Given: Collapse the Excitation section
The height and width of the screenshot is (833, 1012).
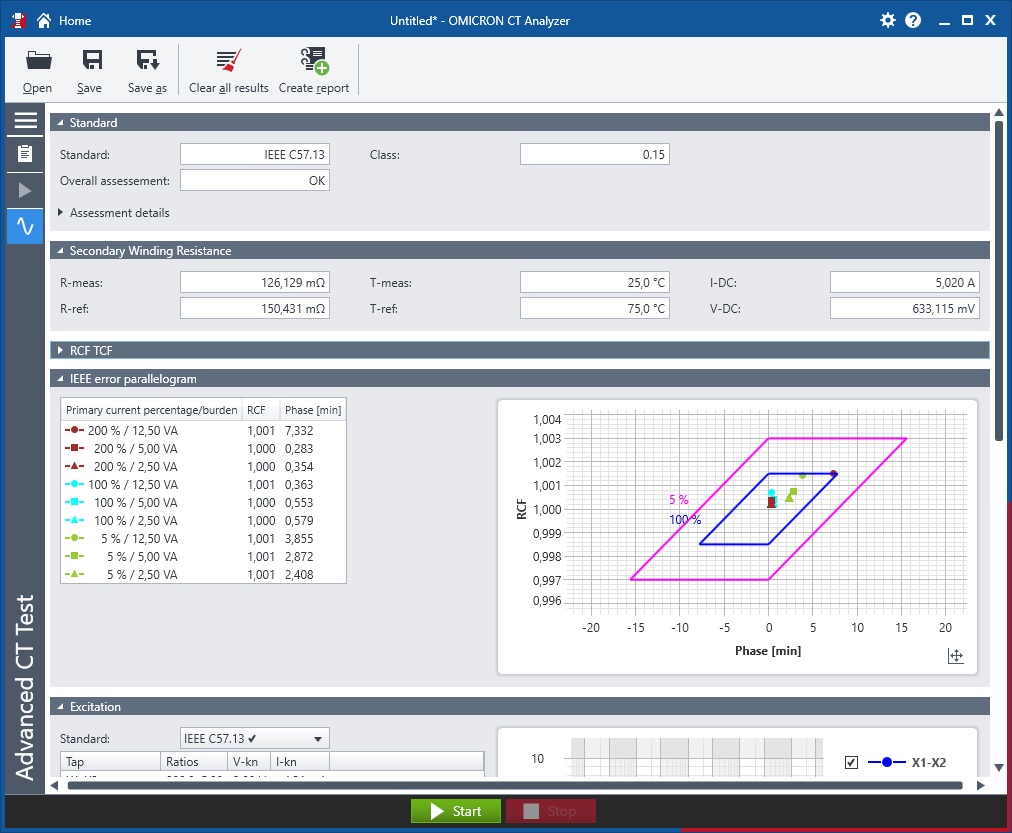Looking at the screenshot, I should [x=61, y=707].
